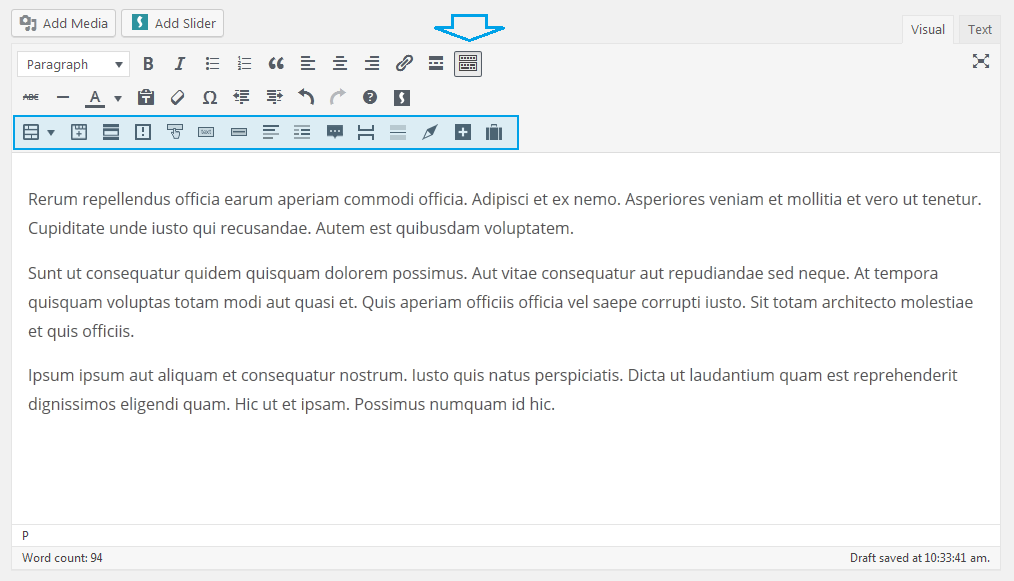Open the text color picker arrow
The width and height of the screenshot is (1014, 581).
coord(118,98)
